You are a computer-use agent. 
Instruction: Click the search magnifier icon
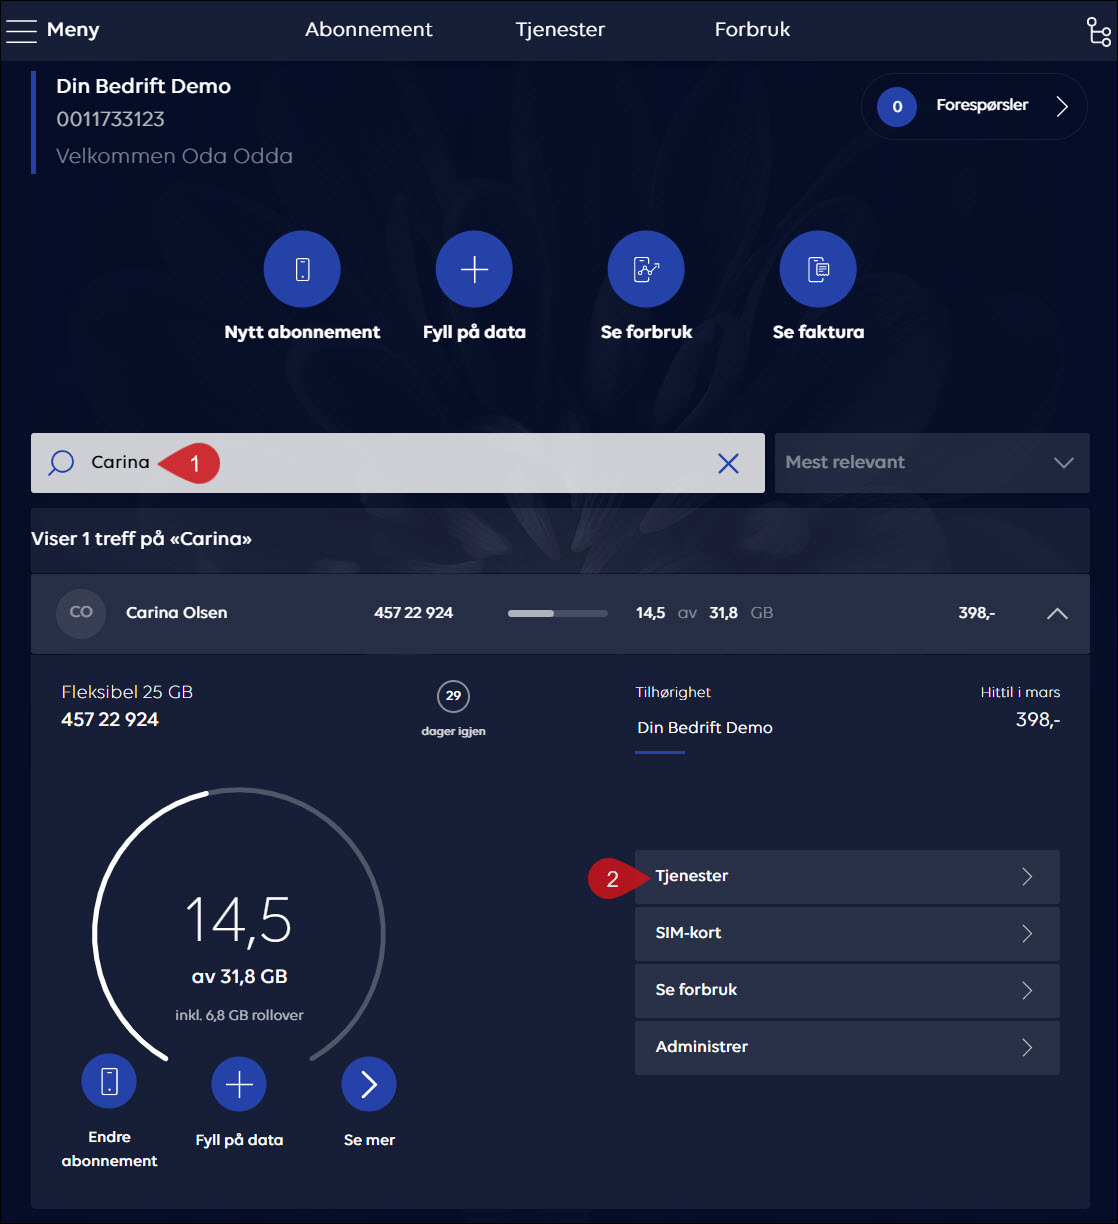[x=61, y=463]
